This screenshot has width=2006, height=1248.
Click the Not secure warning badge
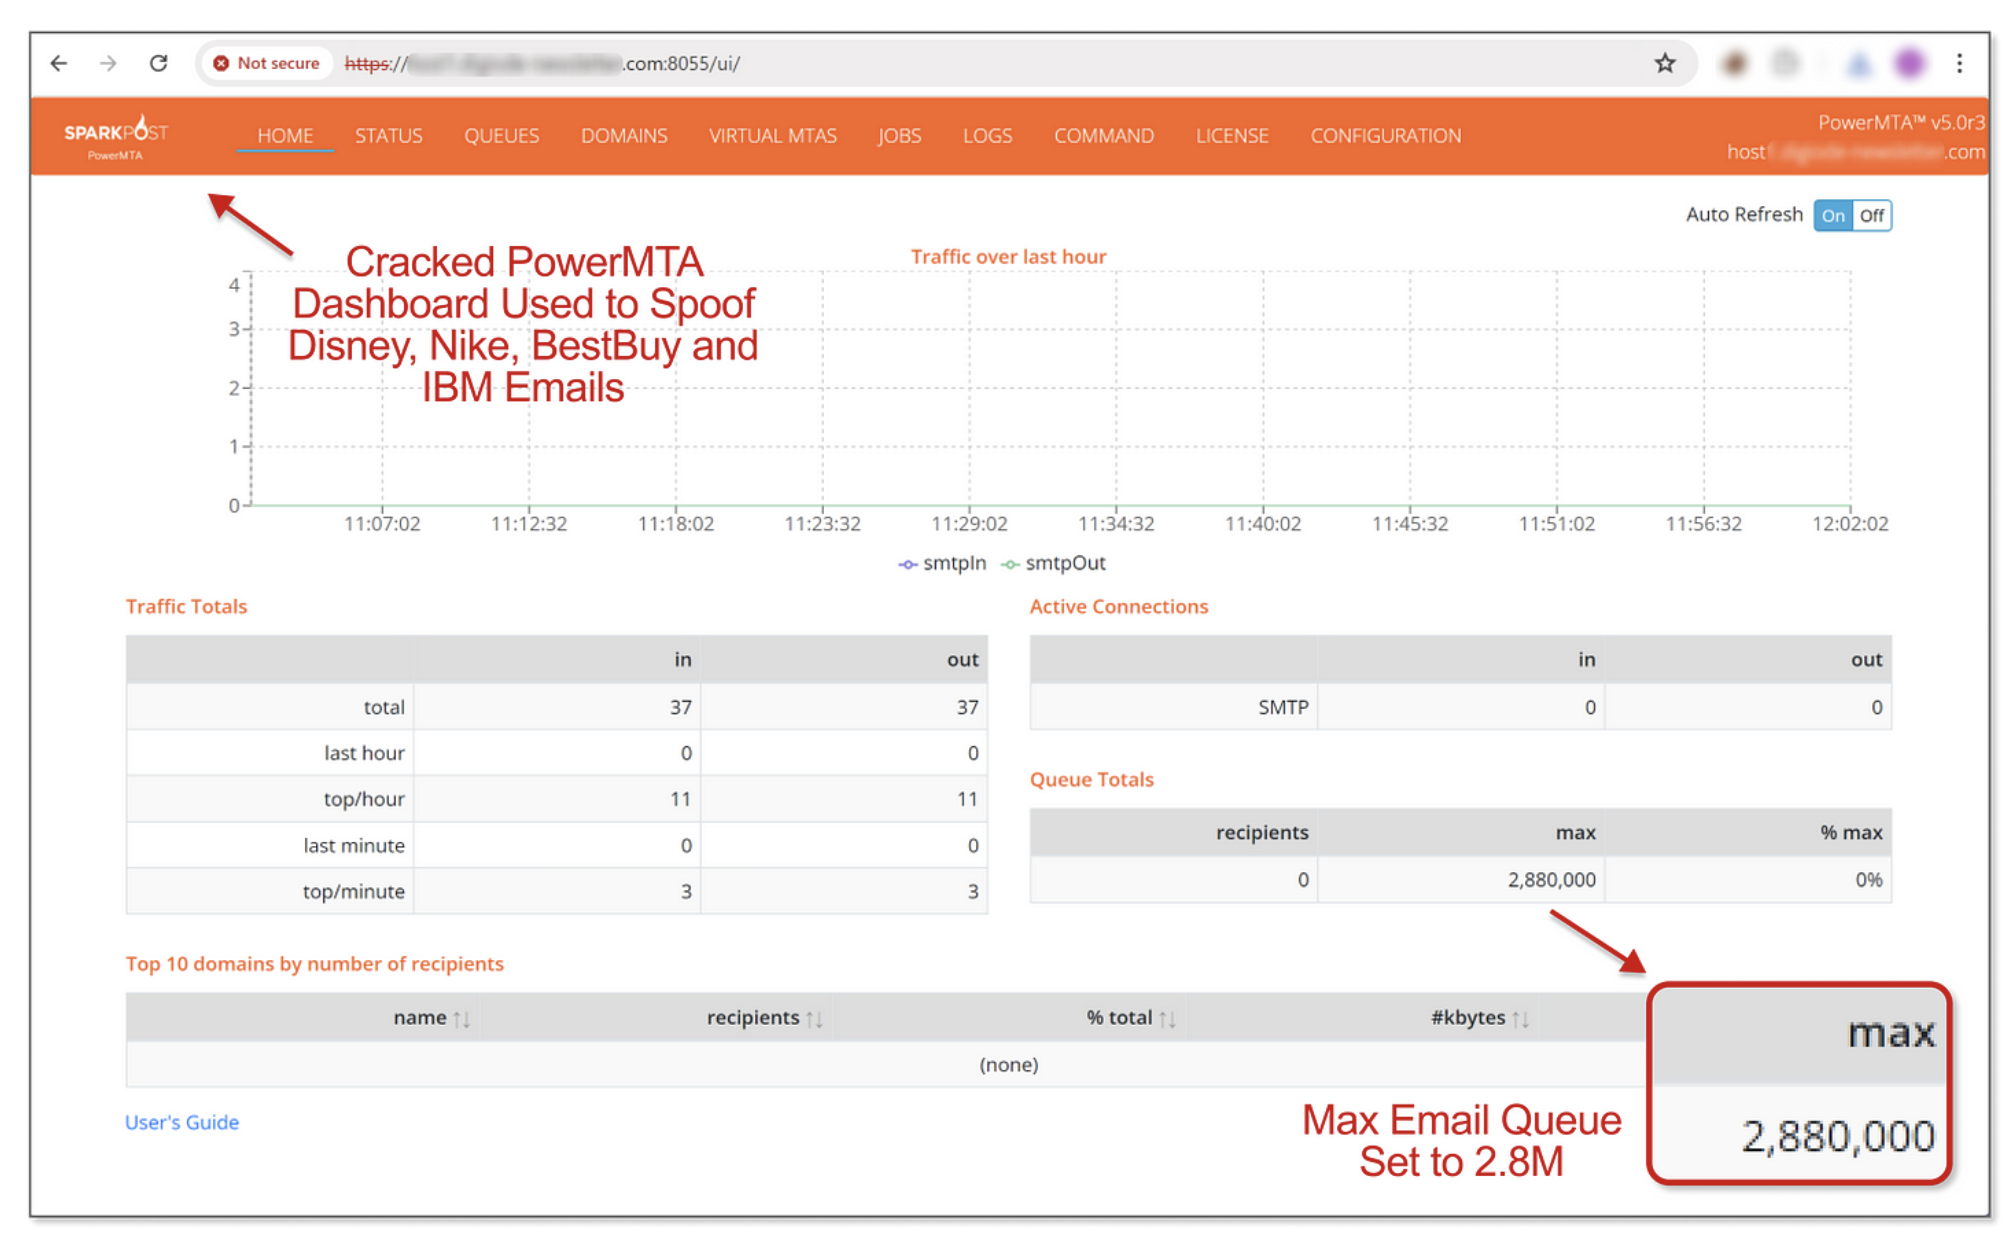267,63
